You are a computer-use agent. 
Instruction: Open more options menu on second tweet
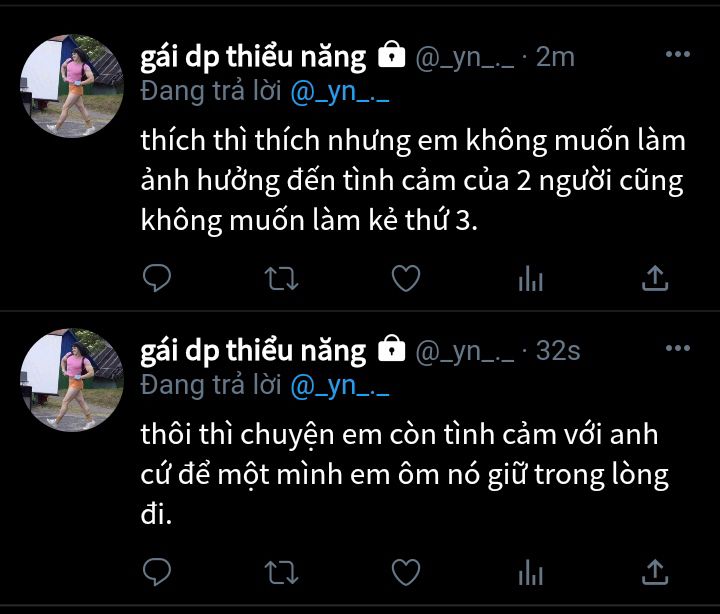click(678, 348)
